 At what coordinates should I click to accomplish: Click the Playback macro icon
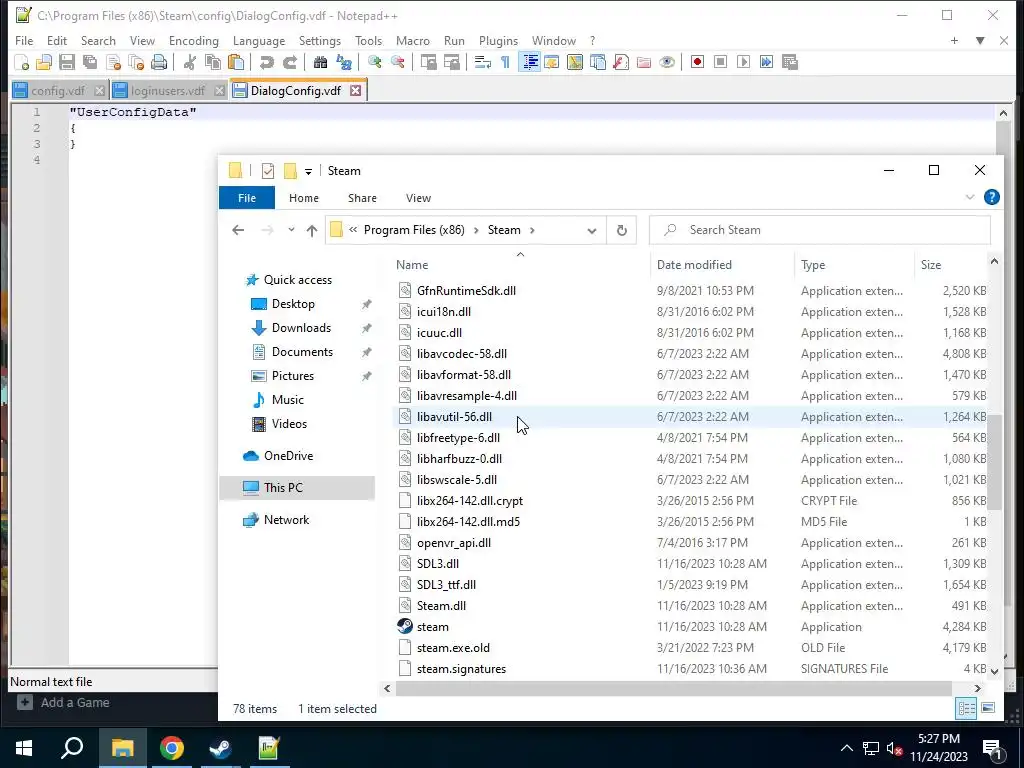[743, 62]
